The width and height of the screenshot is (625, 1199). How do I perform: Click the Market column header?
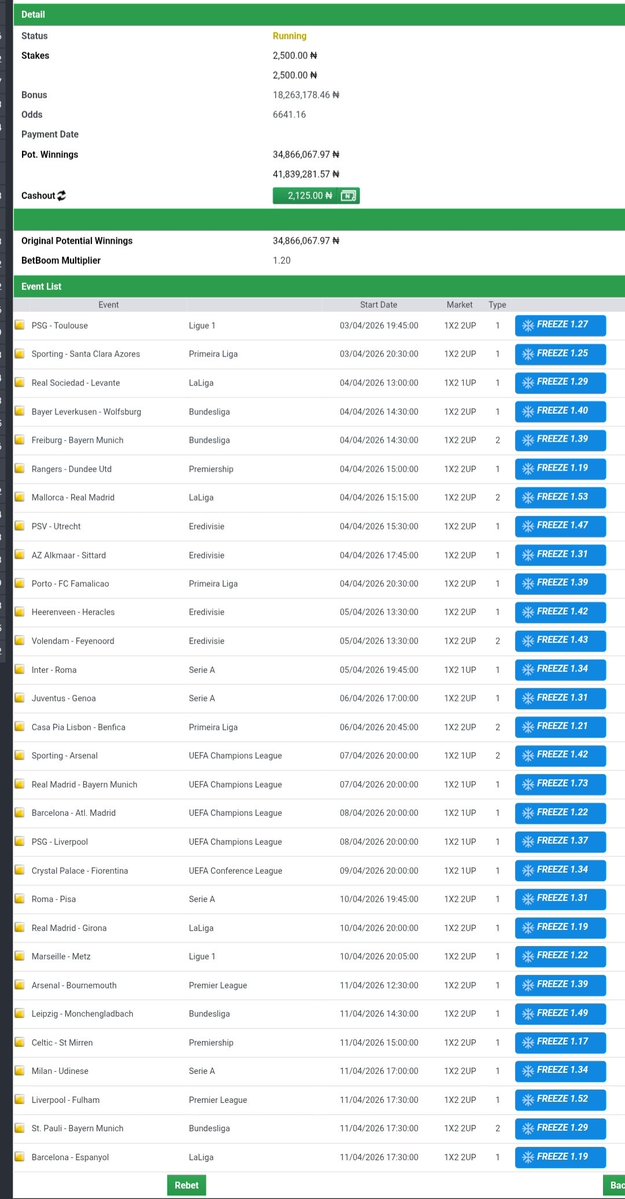460,304
